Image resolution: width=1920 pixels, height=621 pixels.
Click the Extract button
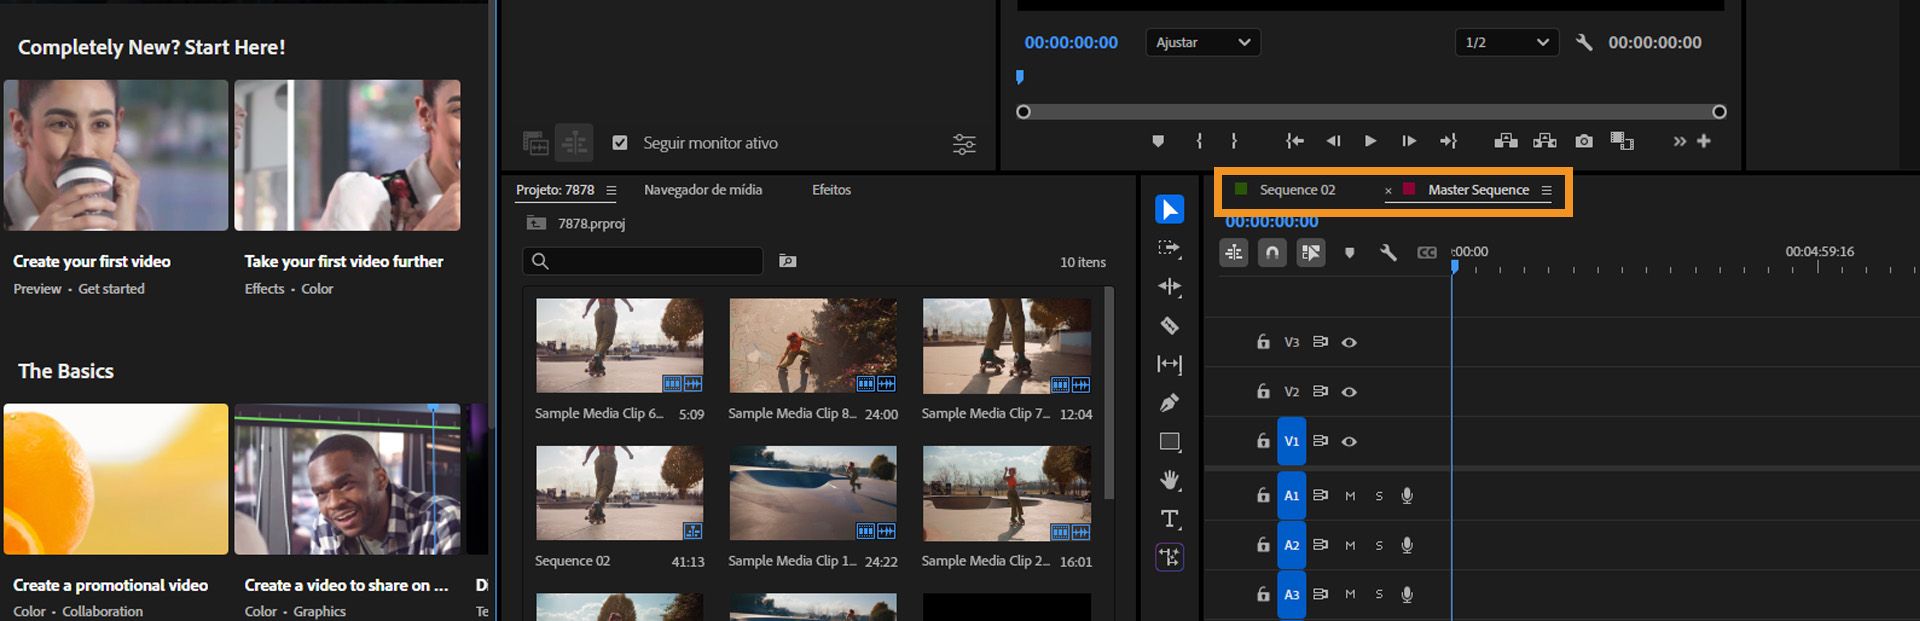1545,141
